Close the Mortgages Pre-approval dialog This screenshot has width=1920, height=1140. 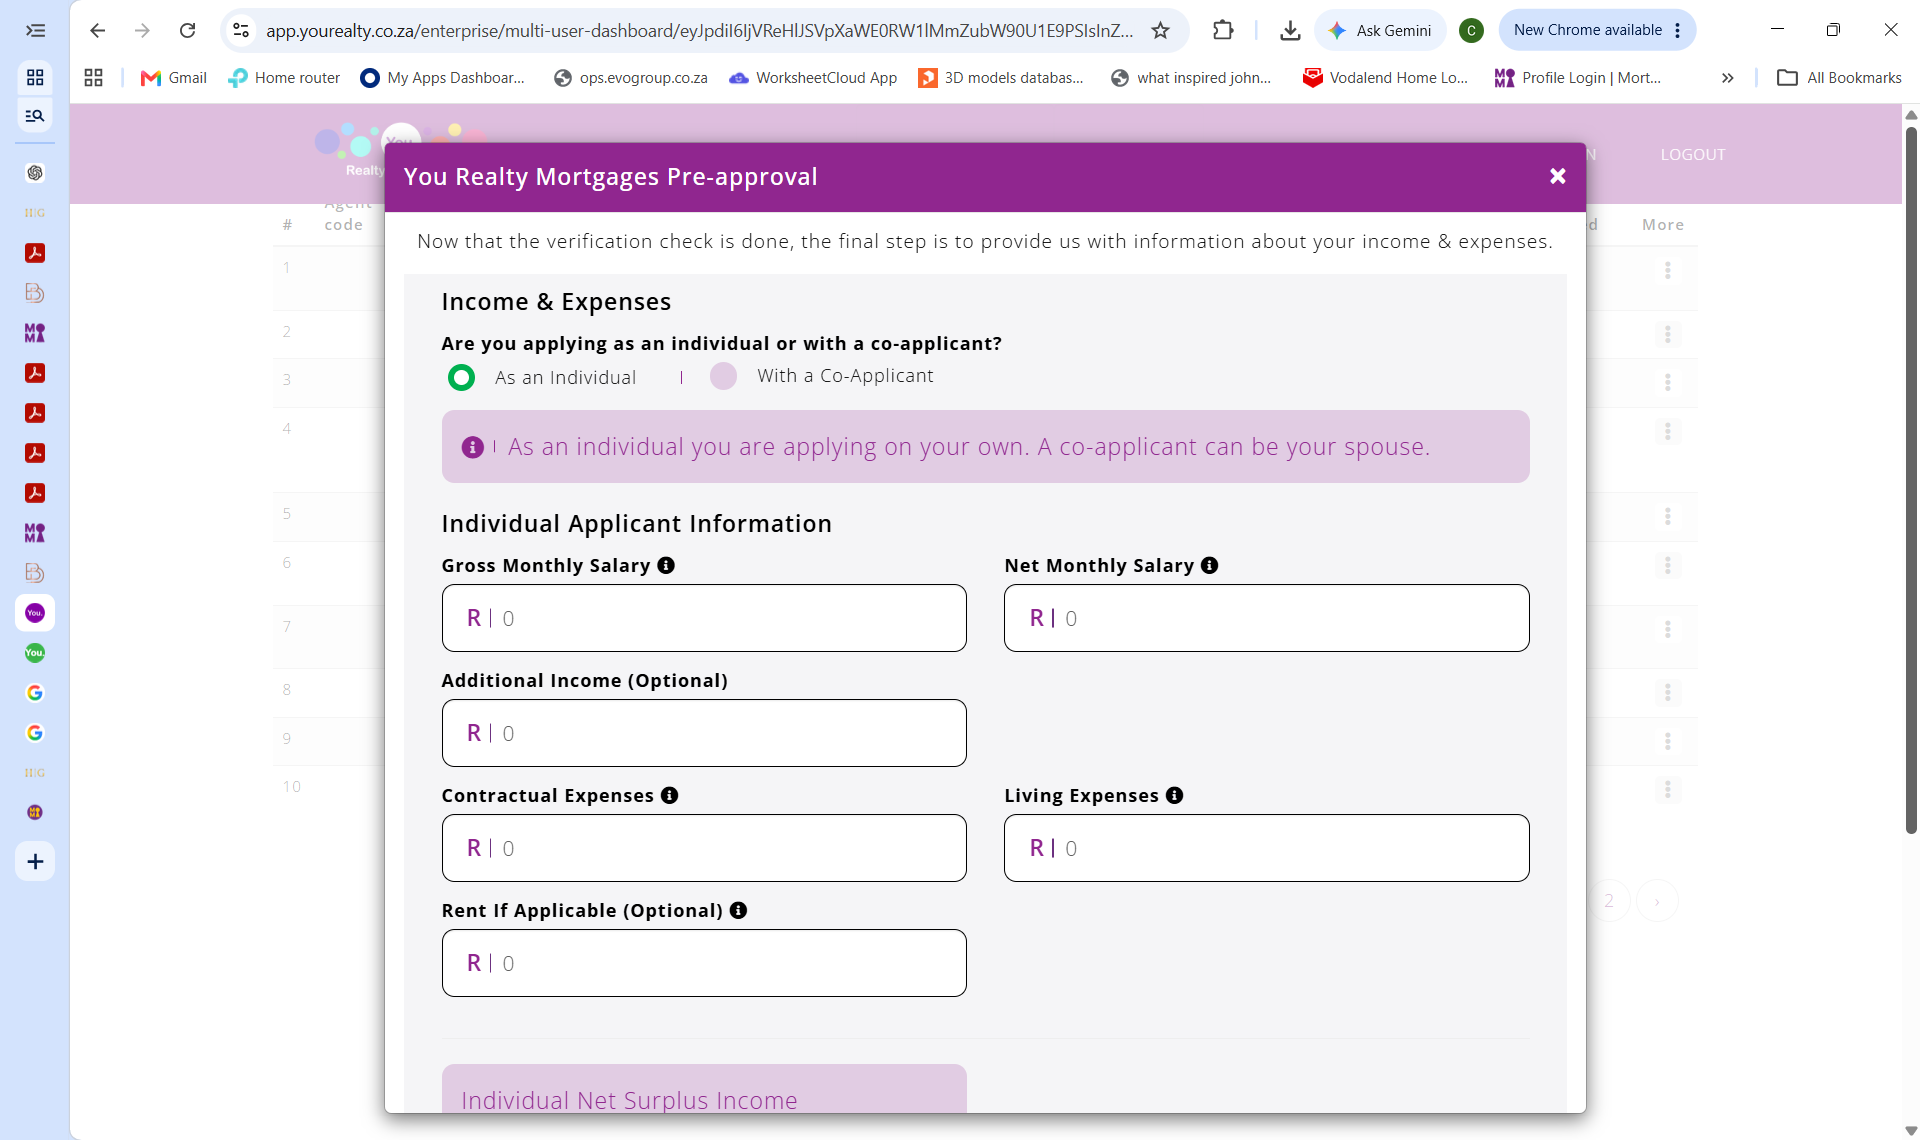click(1557, 176)
